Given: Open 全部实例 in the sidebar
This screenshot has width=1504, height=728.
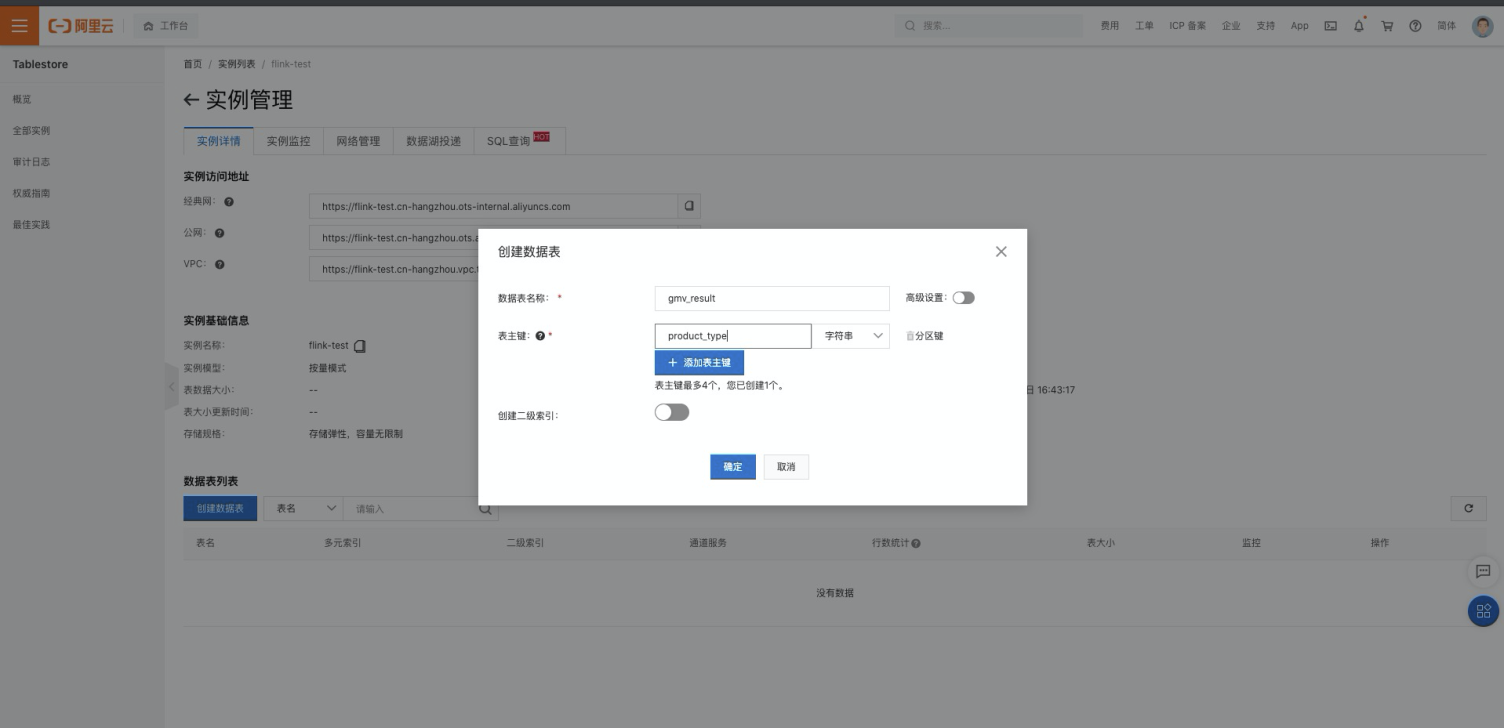Looking at the screenshot, I should [31, 130].
